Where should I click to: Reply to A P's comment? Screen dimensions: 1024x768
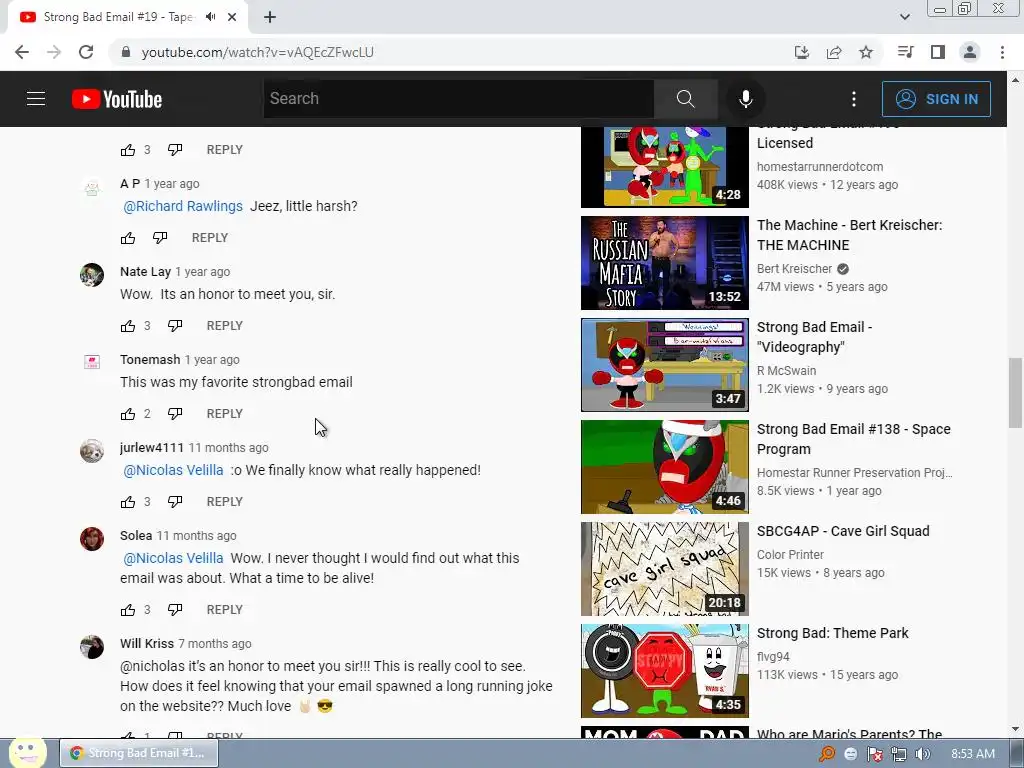tap(210, 238)
